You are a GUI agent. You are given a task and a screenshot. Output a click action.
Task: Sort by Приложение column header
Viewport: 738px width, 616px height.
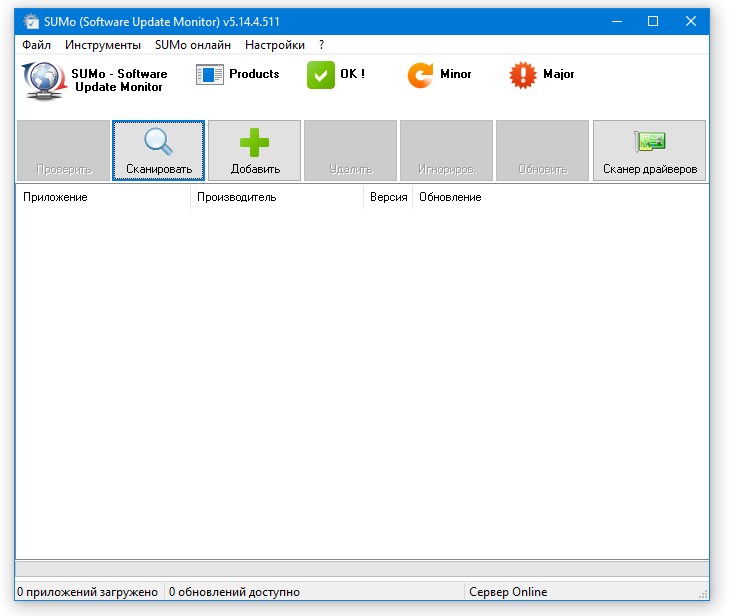point(103,197)
